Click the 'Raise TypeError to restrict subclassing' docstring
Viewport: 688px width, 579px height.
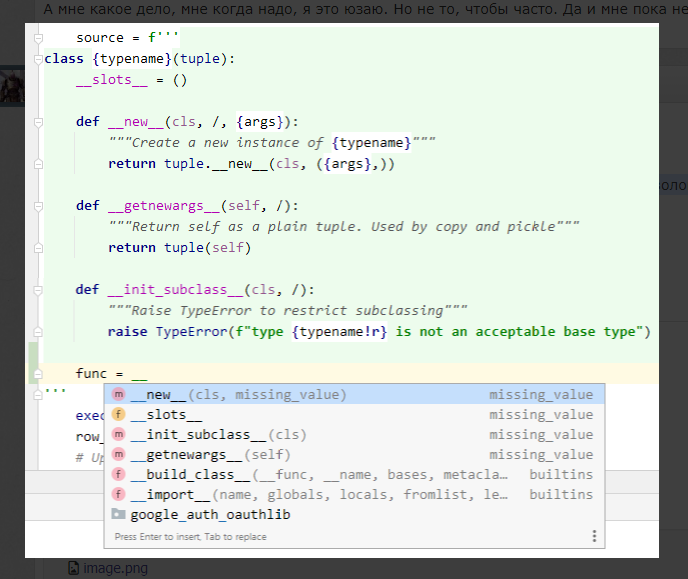(288, 311)
